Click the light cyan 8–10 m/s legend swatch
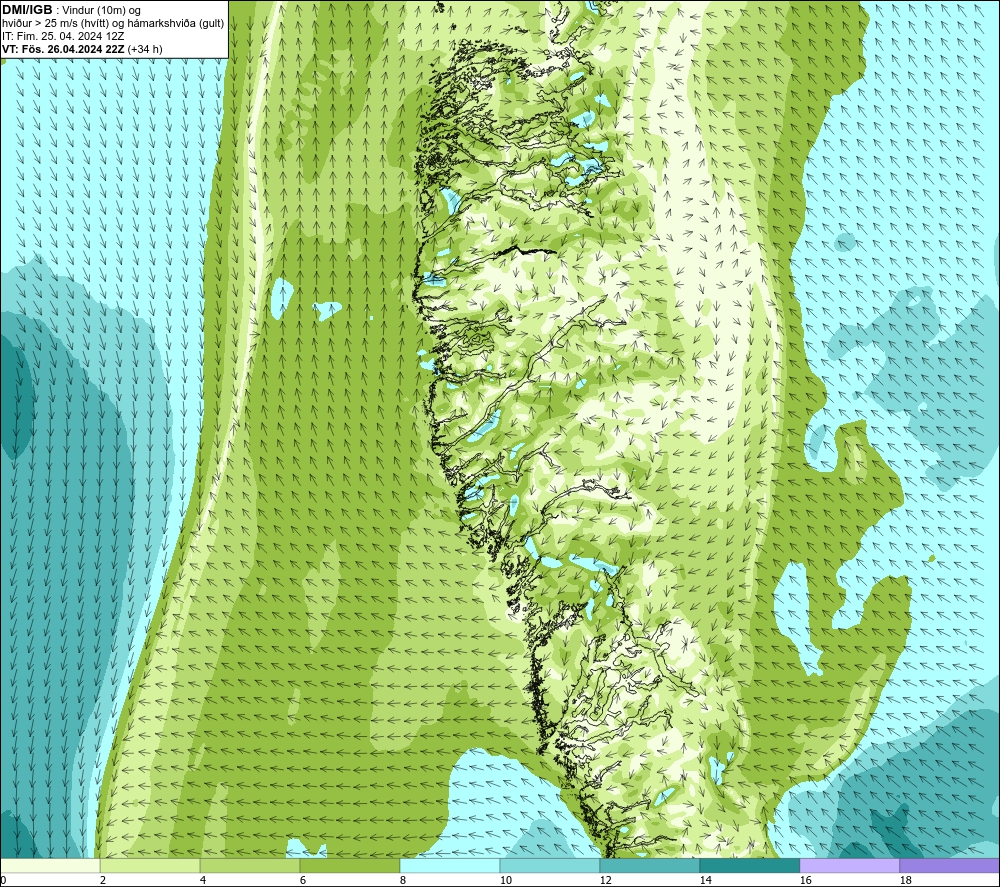The height and width of the screenshot is (887, 1000). point(450,865)
